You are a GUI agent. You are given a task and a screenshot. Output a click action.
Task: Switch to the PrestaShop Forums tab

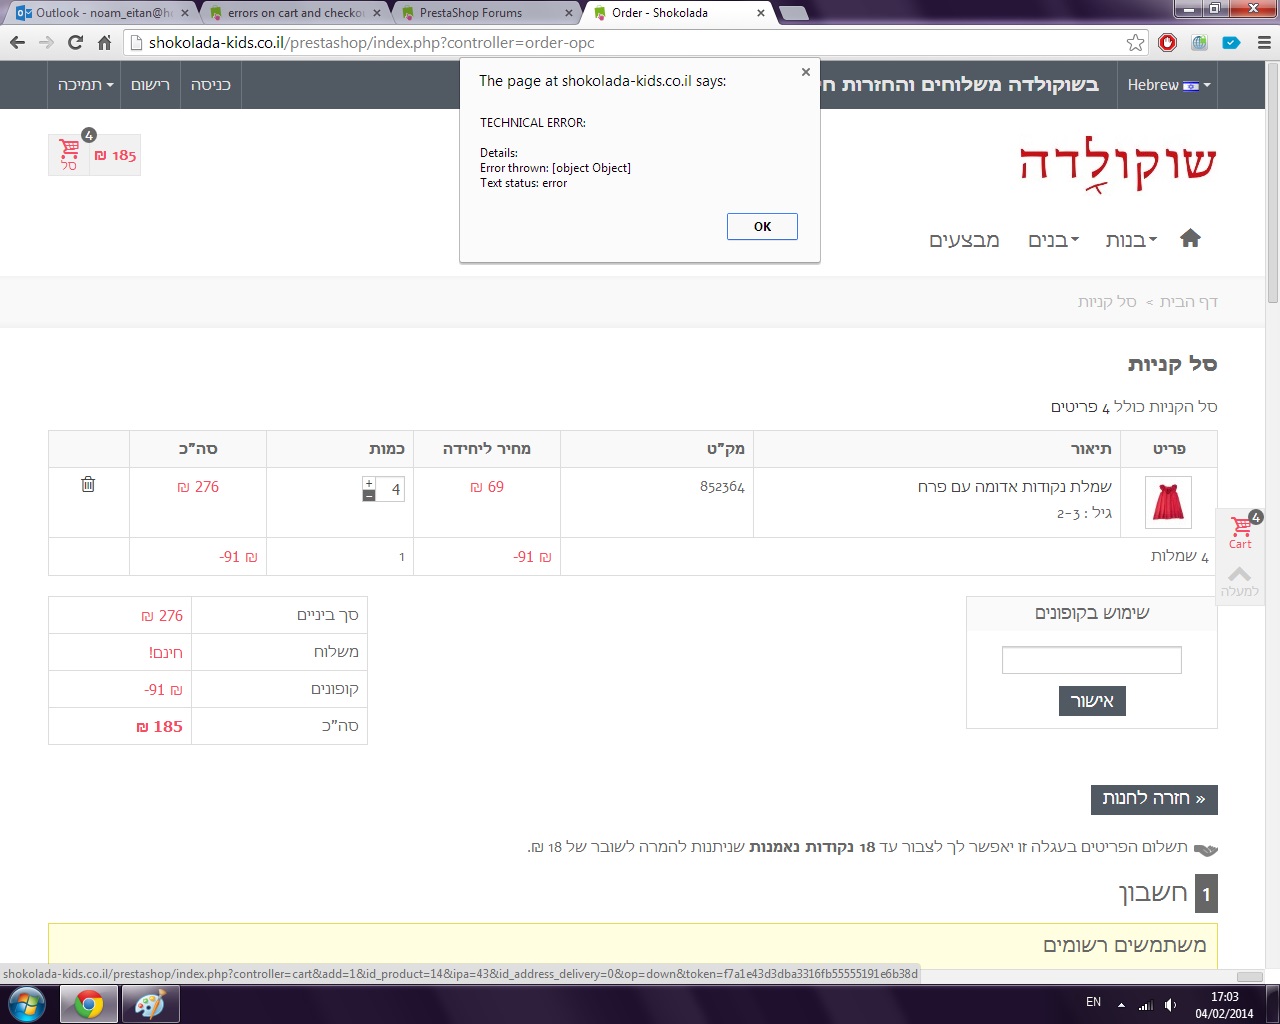(x=485, y=13)
